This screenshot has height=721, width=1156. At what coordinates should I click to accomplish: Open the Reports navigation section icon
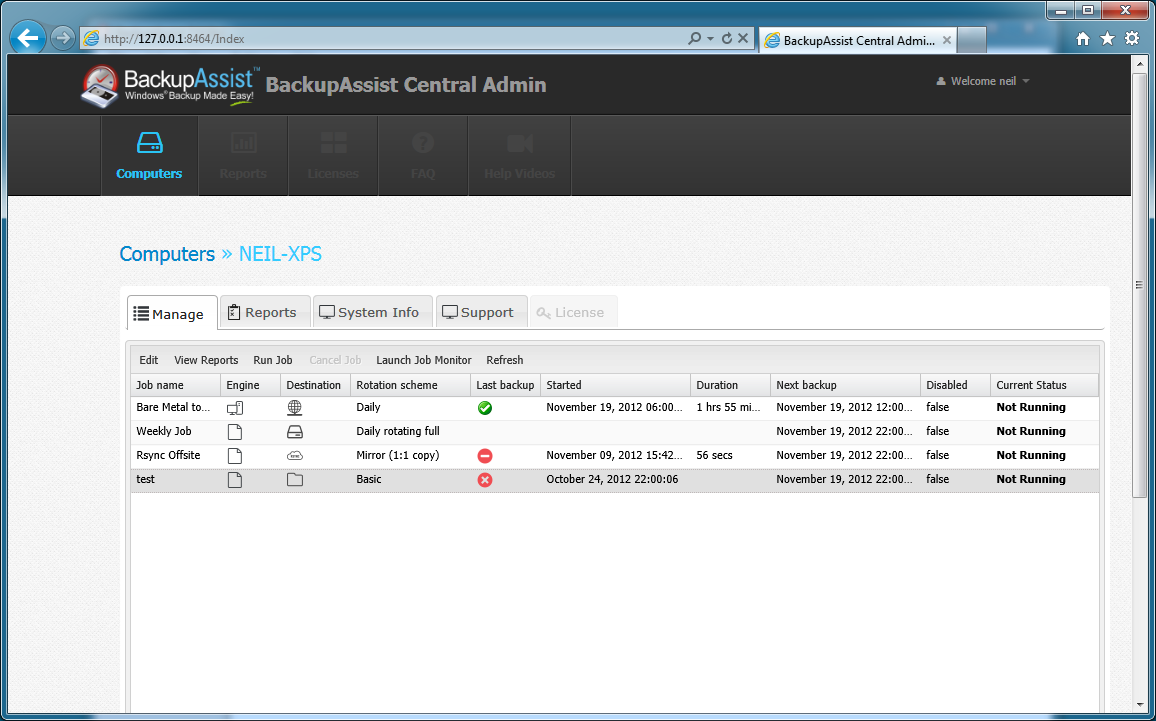click(243, 142)
